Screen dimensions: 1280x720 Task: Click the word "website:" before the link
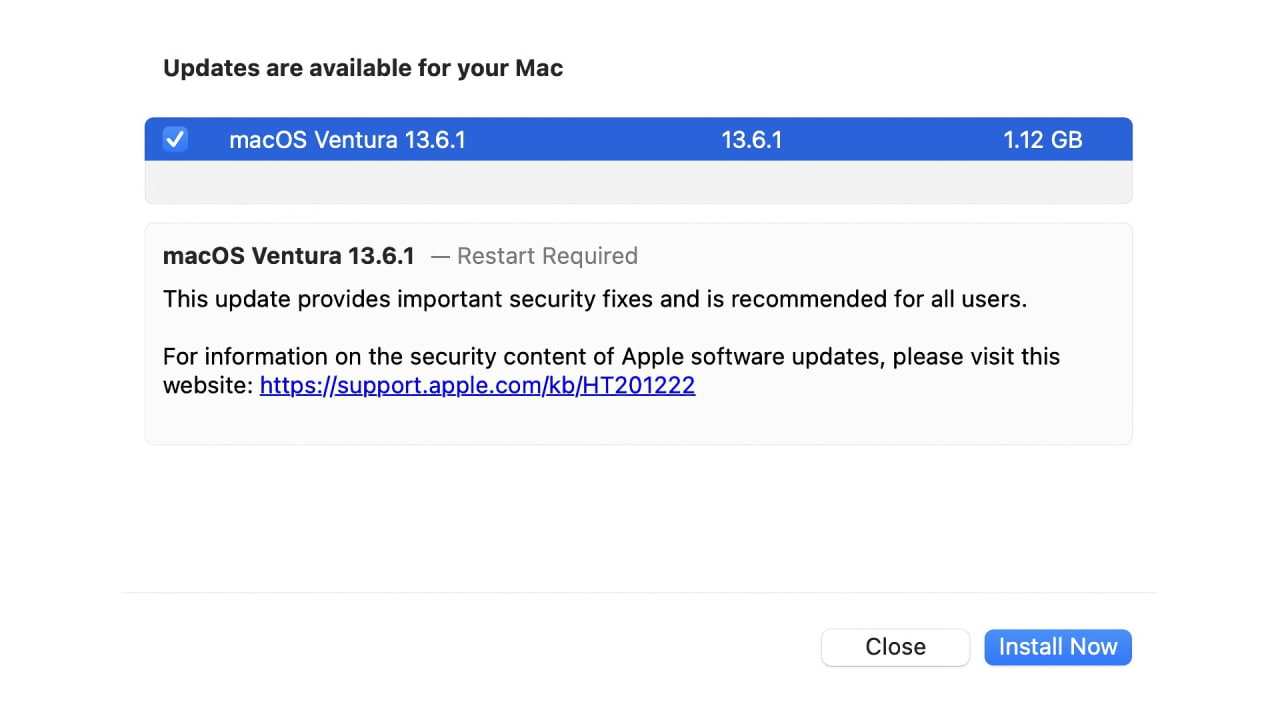tap(208, 386)
